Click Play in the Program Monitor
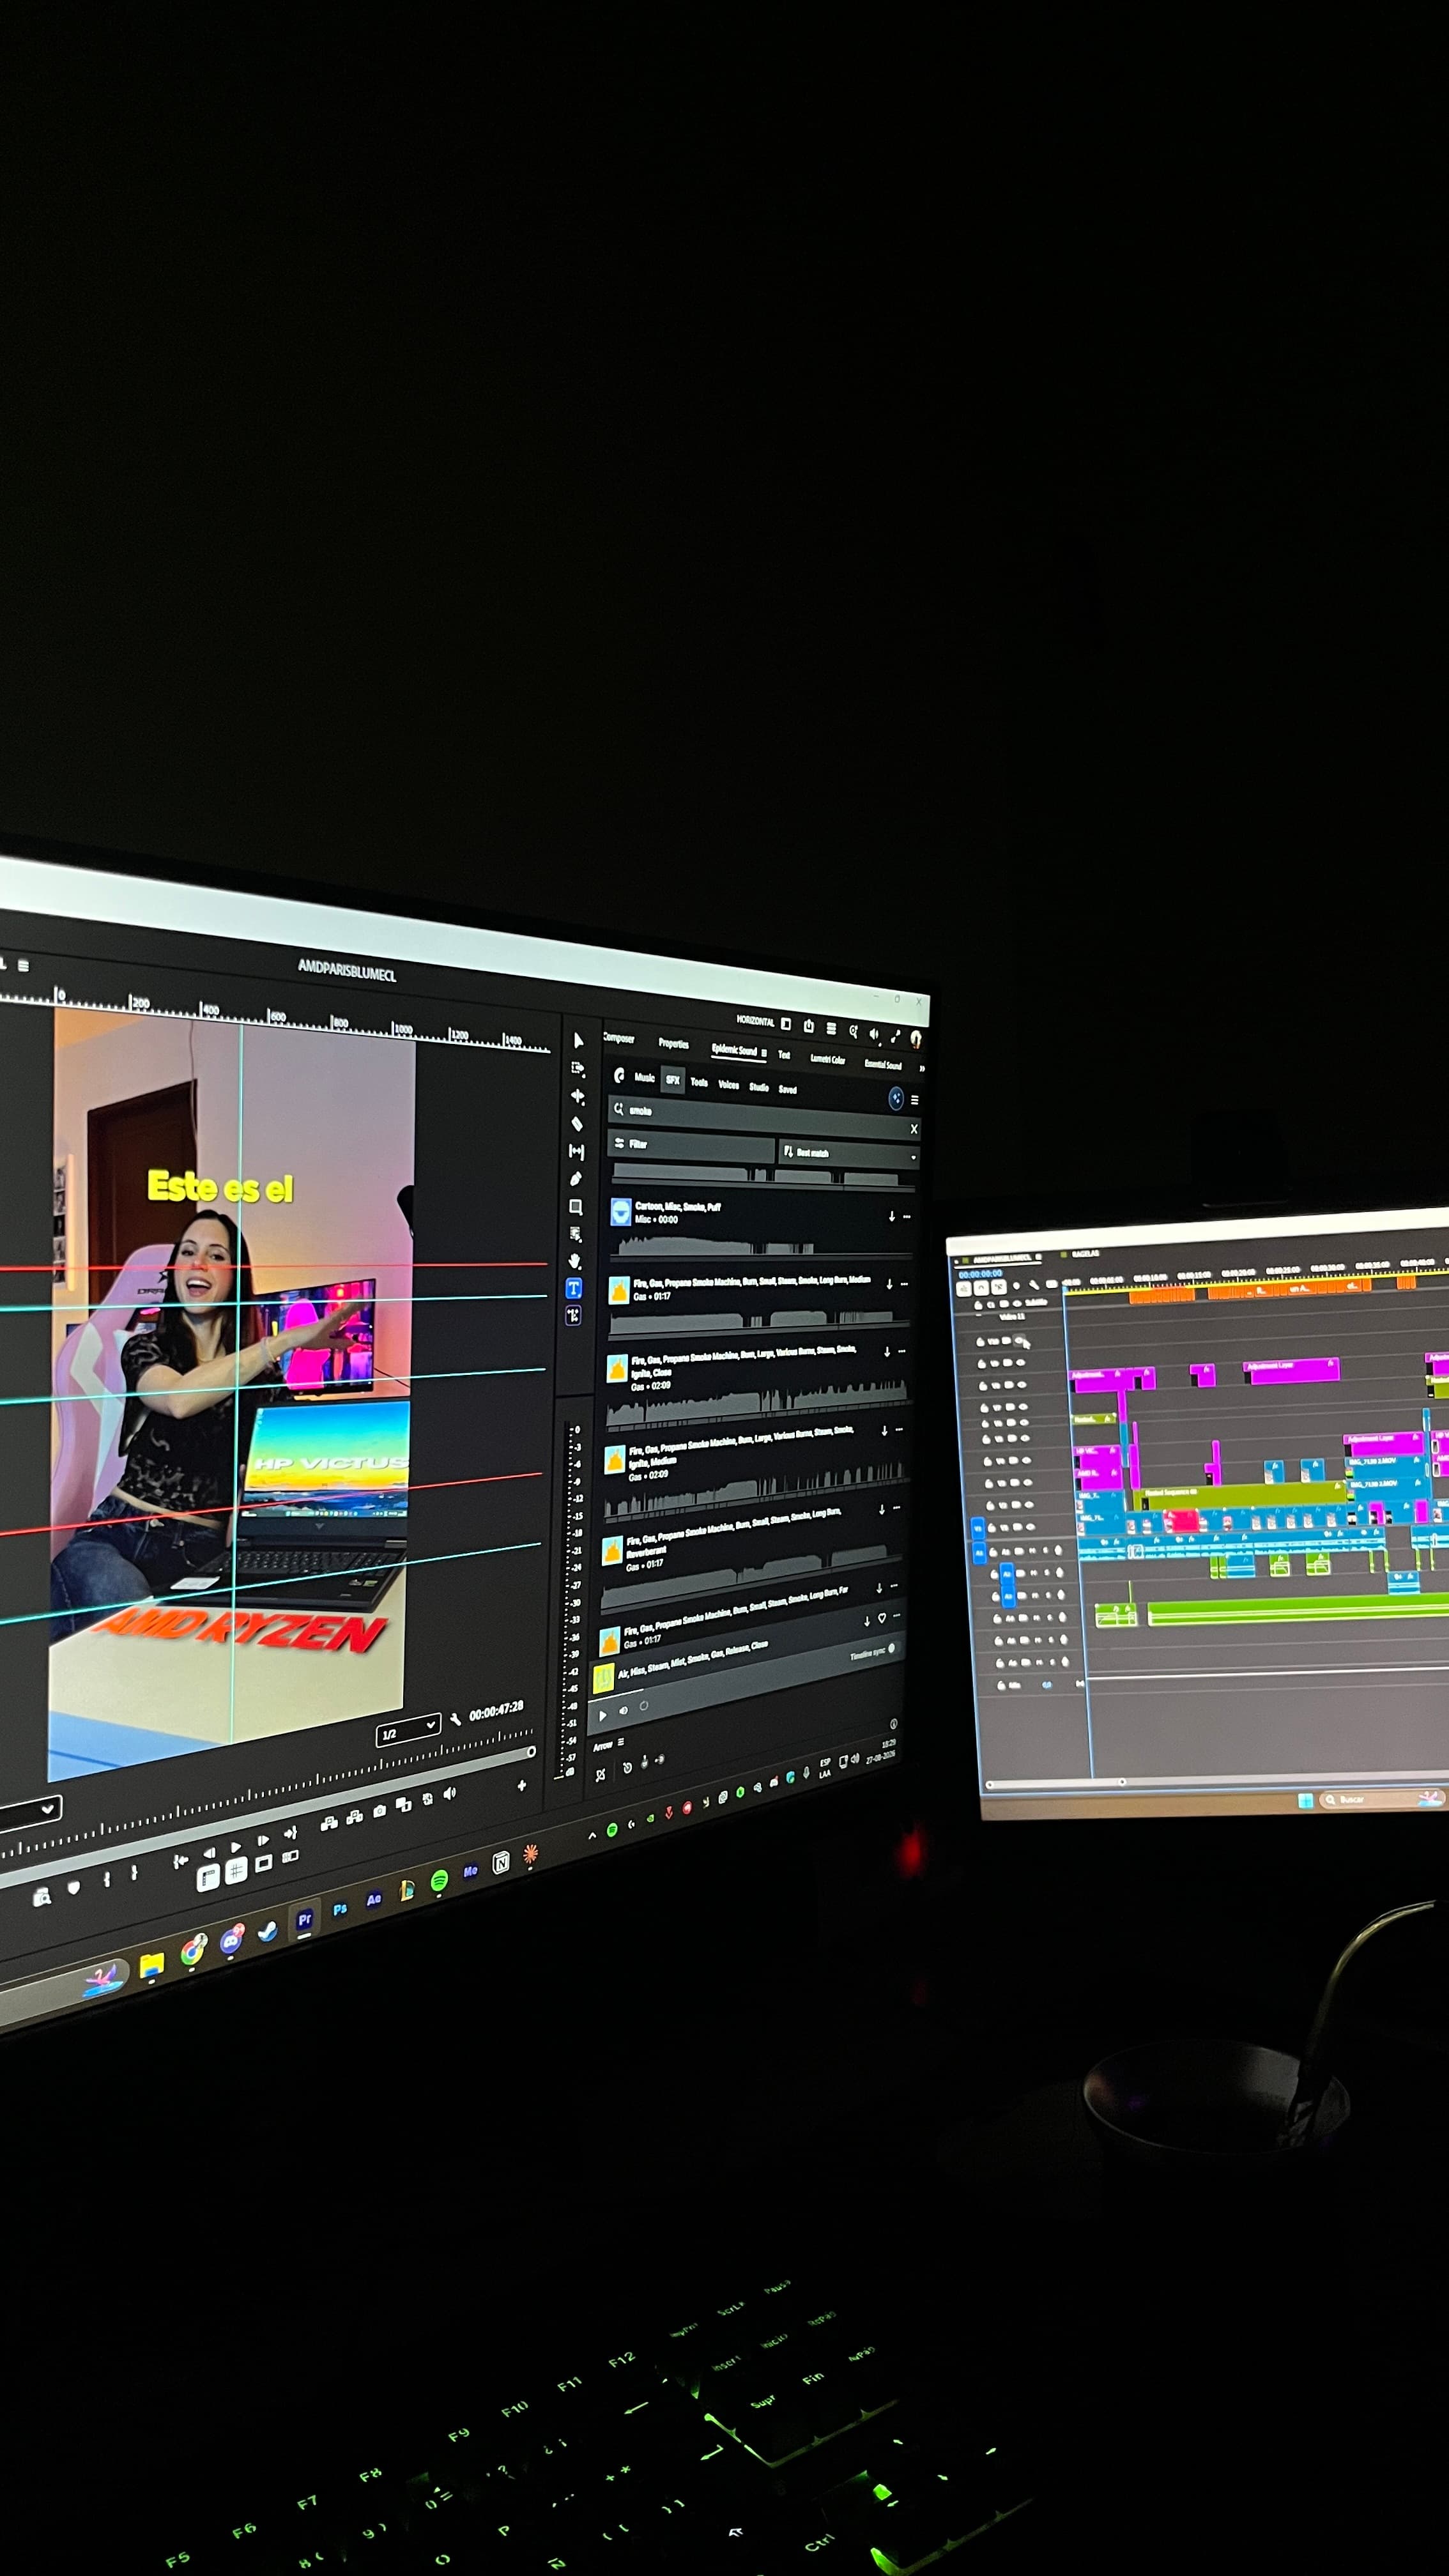 tap(236, 1847)
